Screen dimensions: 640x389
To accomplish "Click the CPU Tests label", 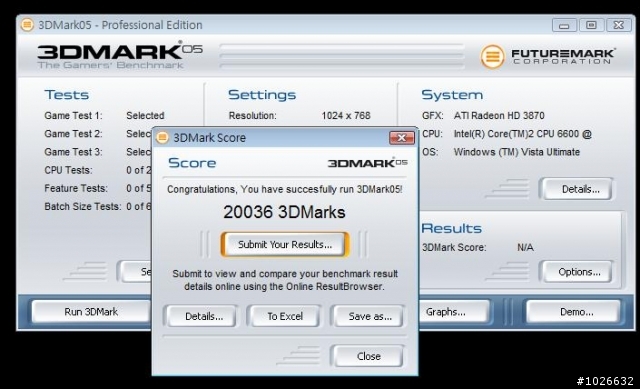I will 68,170.
